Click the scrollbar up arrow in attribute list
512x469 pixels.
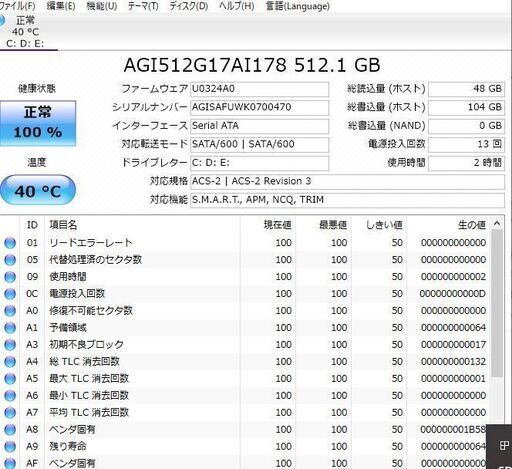click(497, 224)
